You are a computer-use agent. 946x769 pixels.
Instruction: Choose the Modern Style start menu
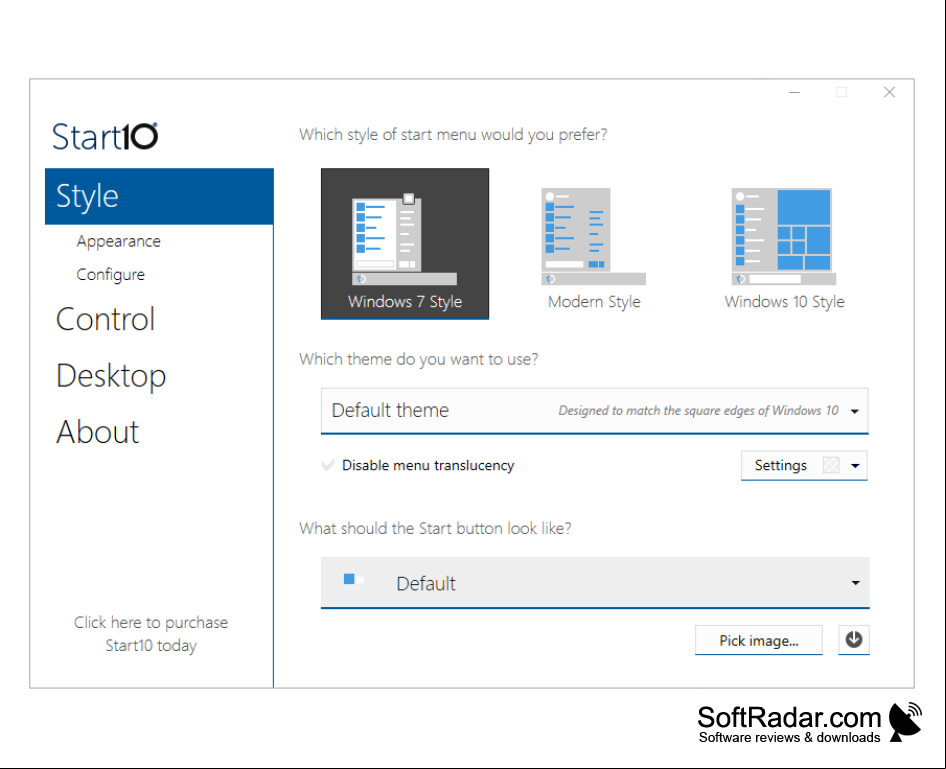[x=594, y=248]
